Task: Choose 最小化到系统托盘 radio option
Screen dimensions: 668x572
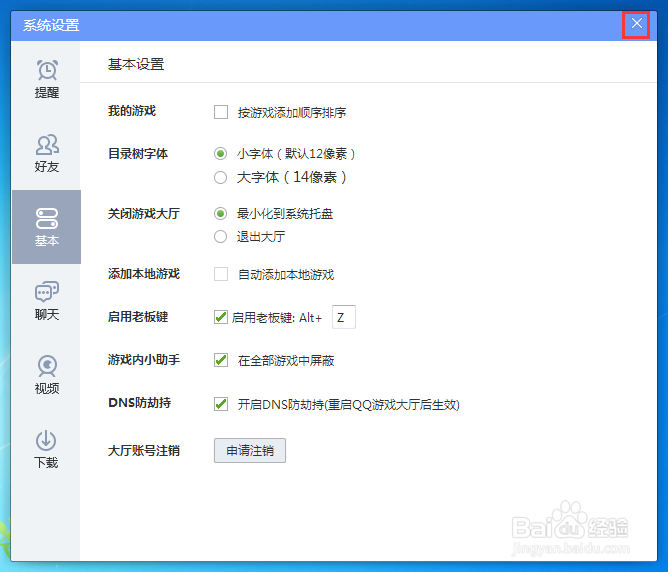Action: [x=220, y=213]
